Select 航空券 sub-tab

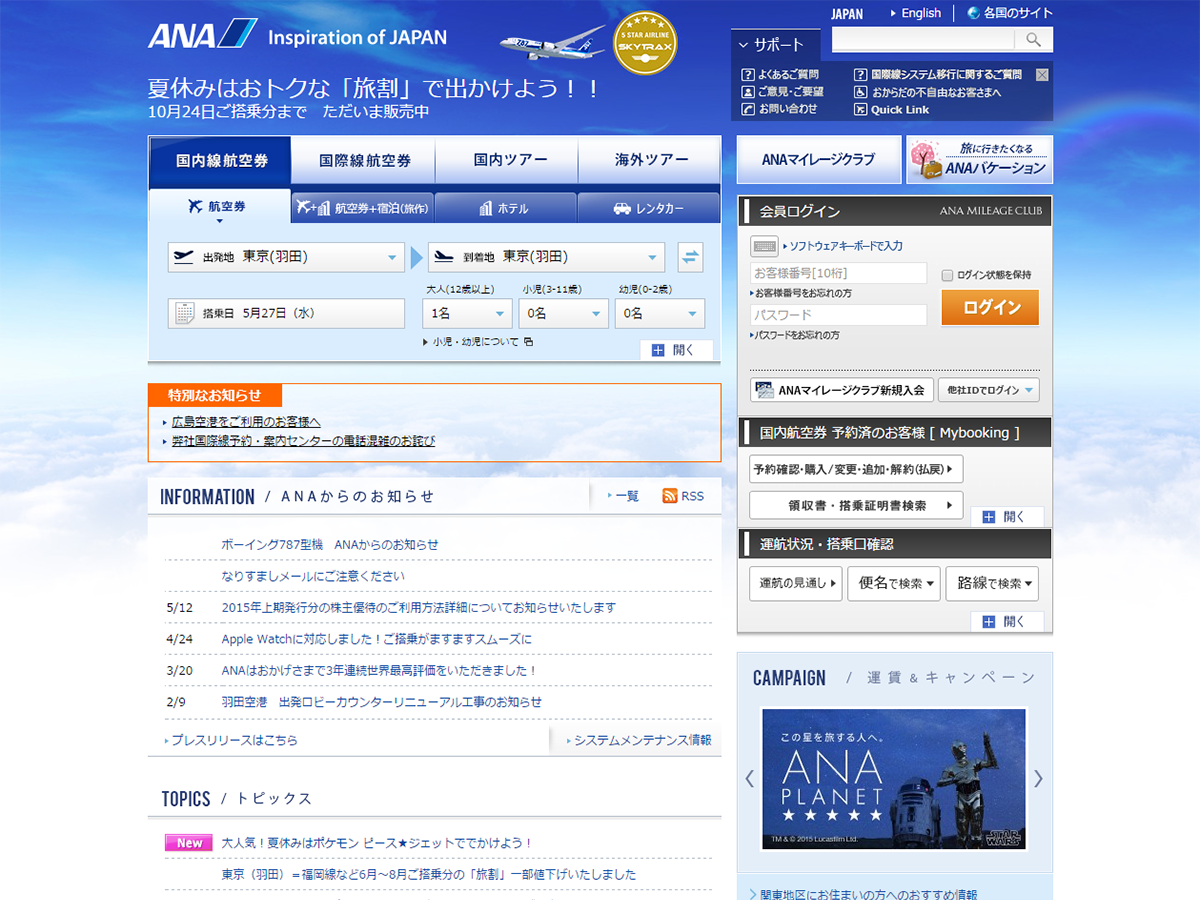pyautogui.click(x=220, y=207)
